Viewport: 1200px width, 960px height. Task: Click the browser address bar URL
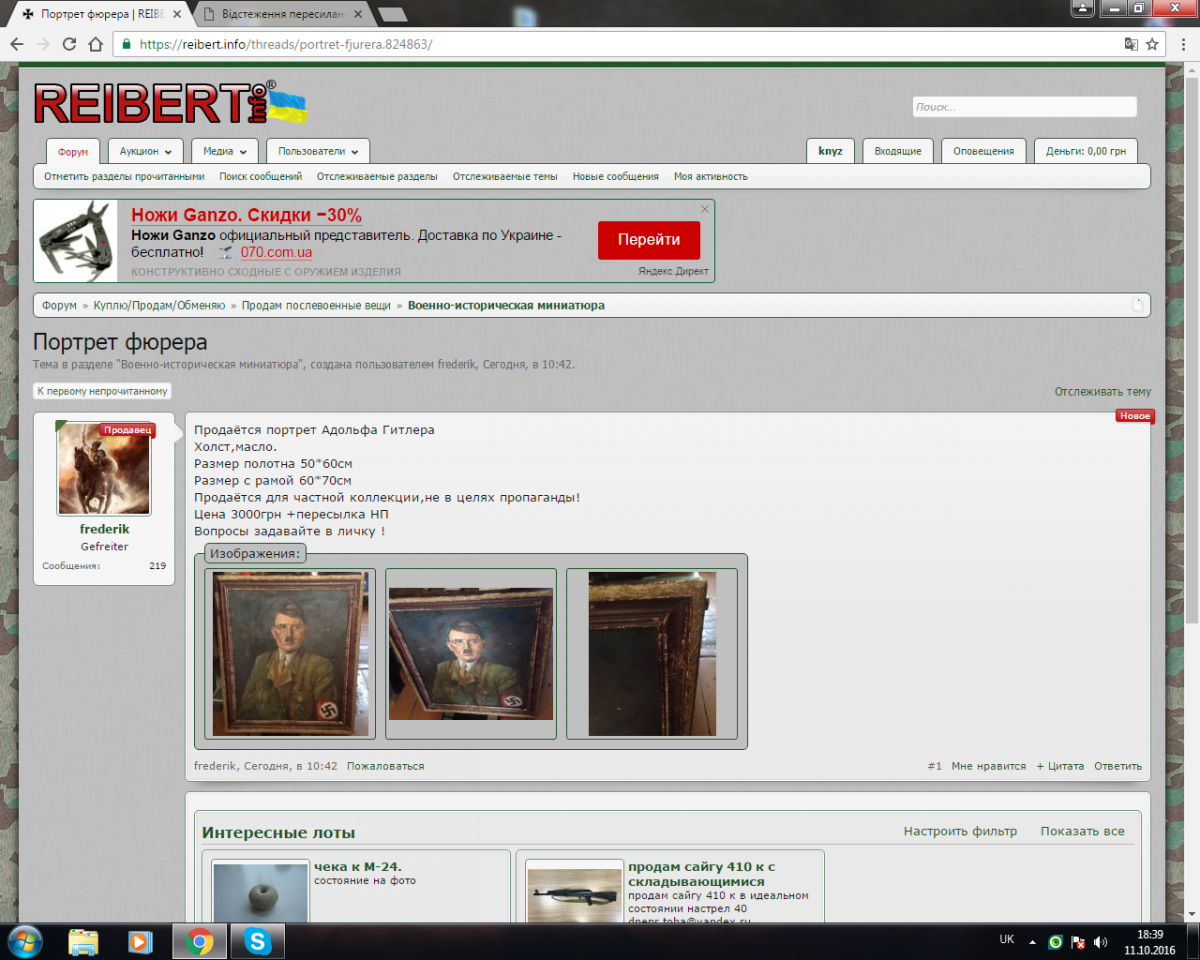pos(286,44)
